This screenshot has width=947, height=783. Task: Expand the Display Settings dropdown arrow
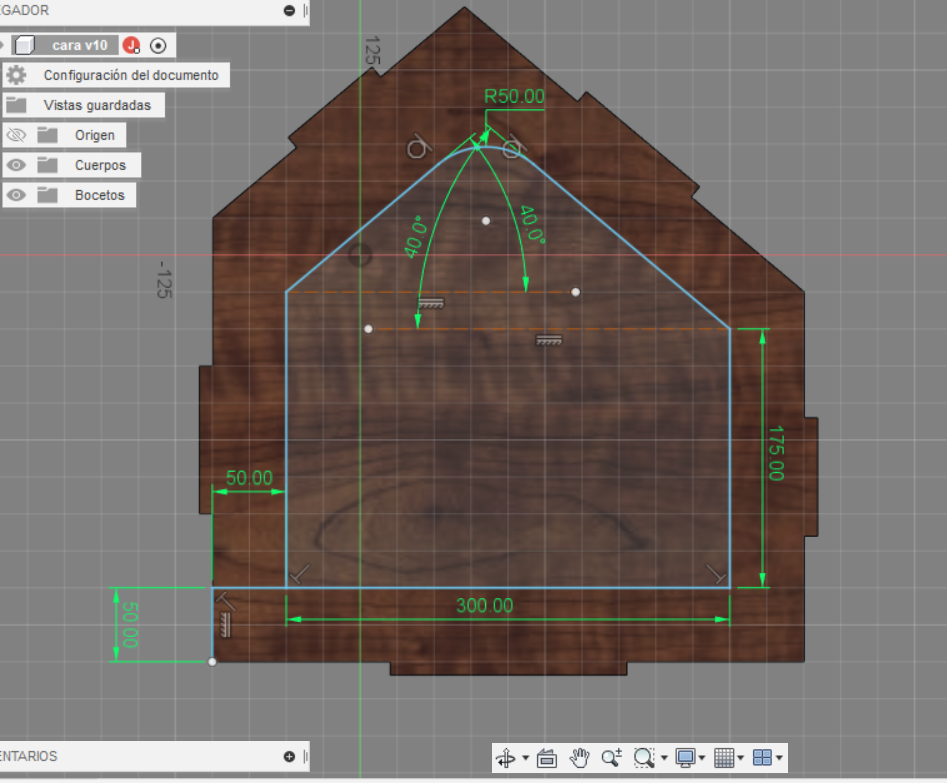tap(702, 758)
